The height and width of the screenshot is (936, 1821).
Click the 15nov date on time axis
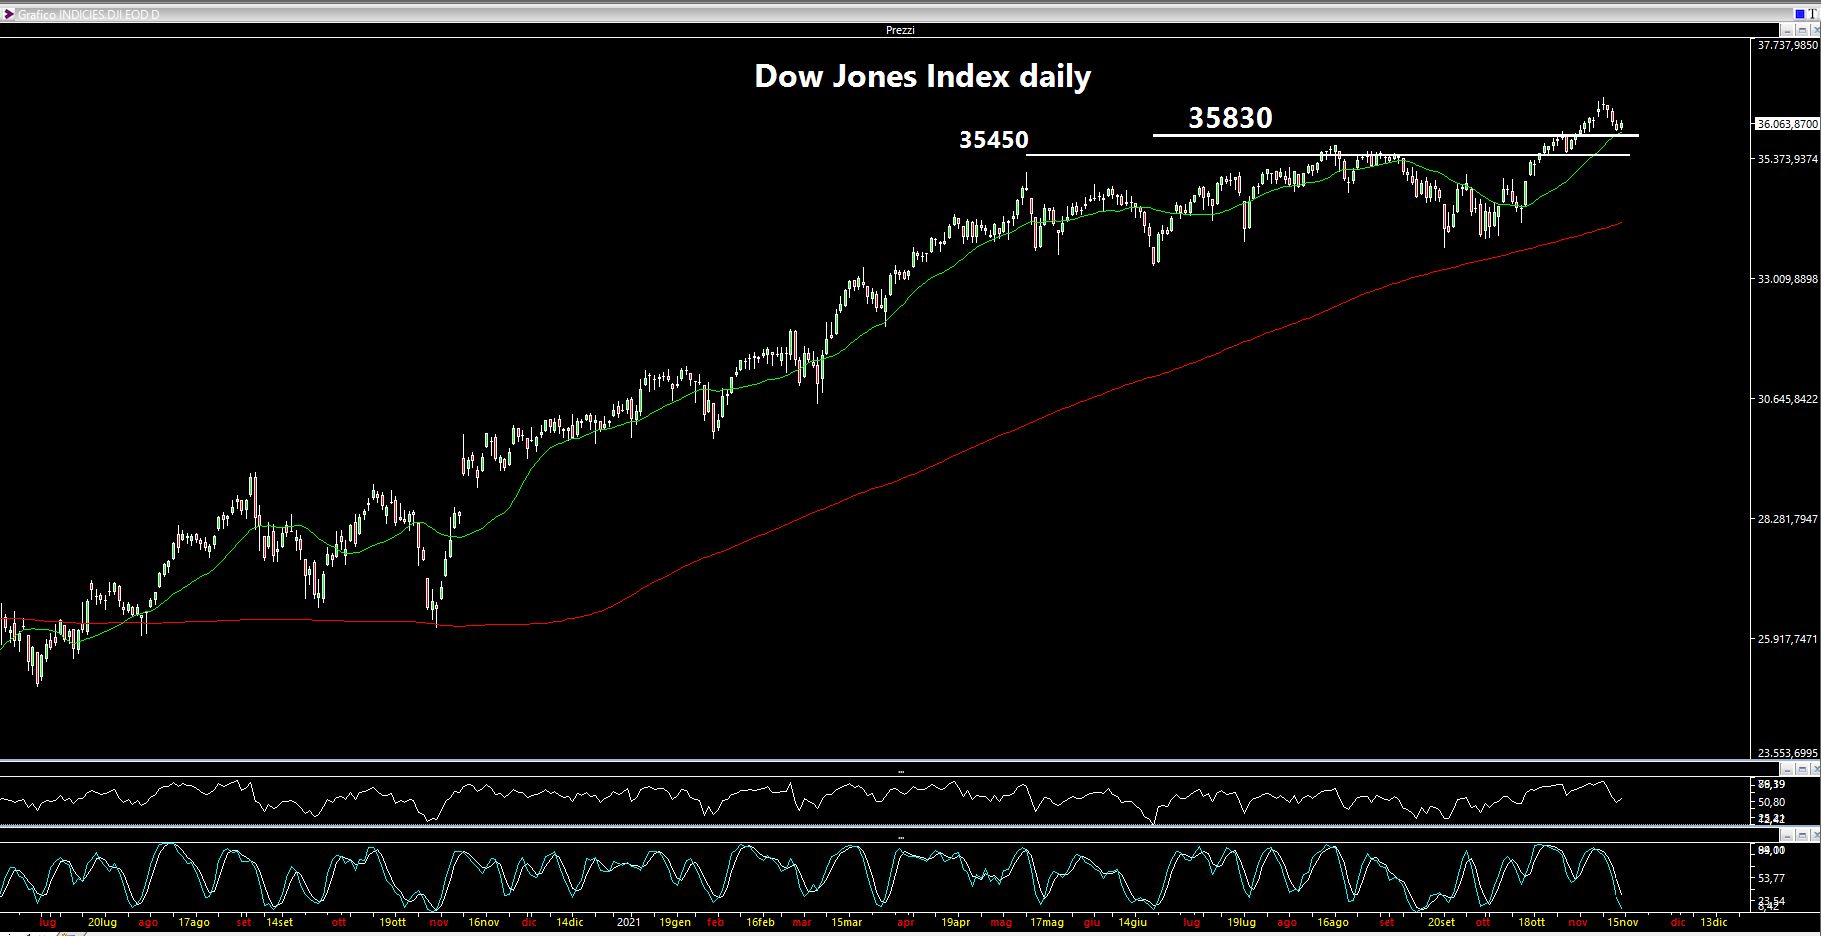(x=1623, y=922)
